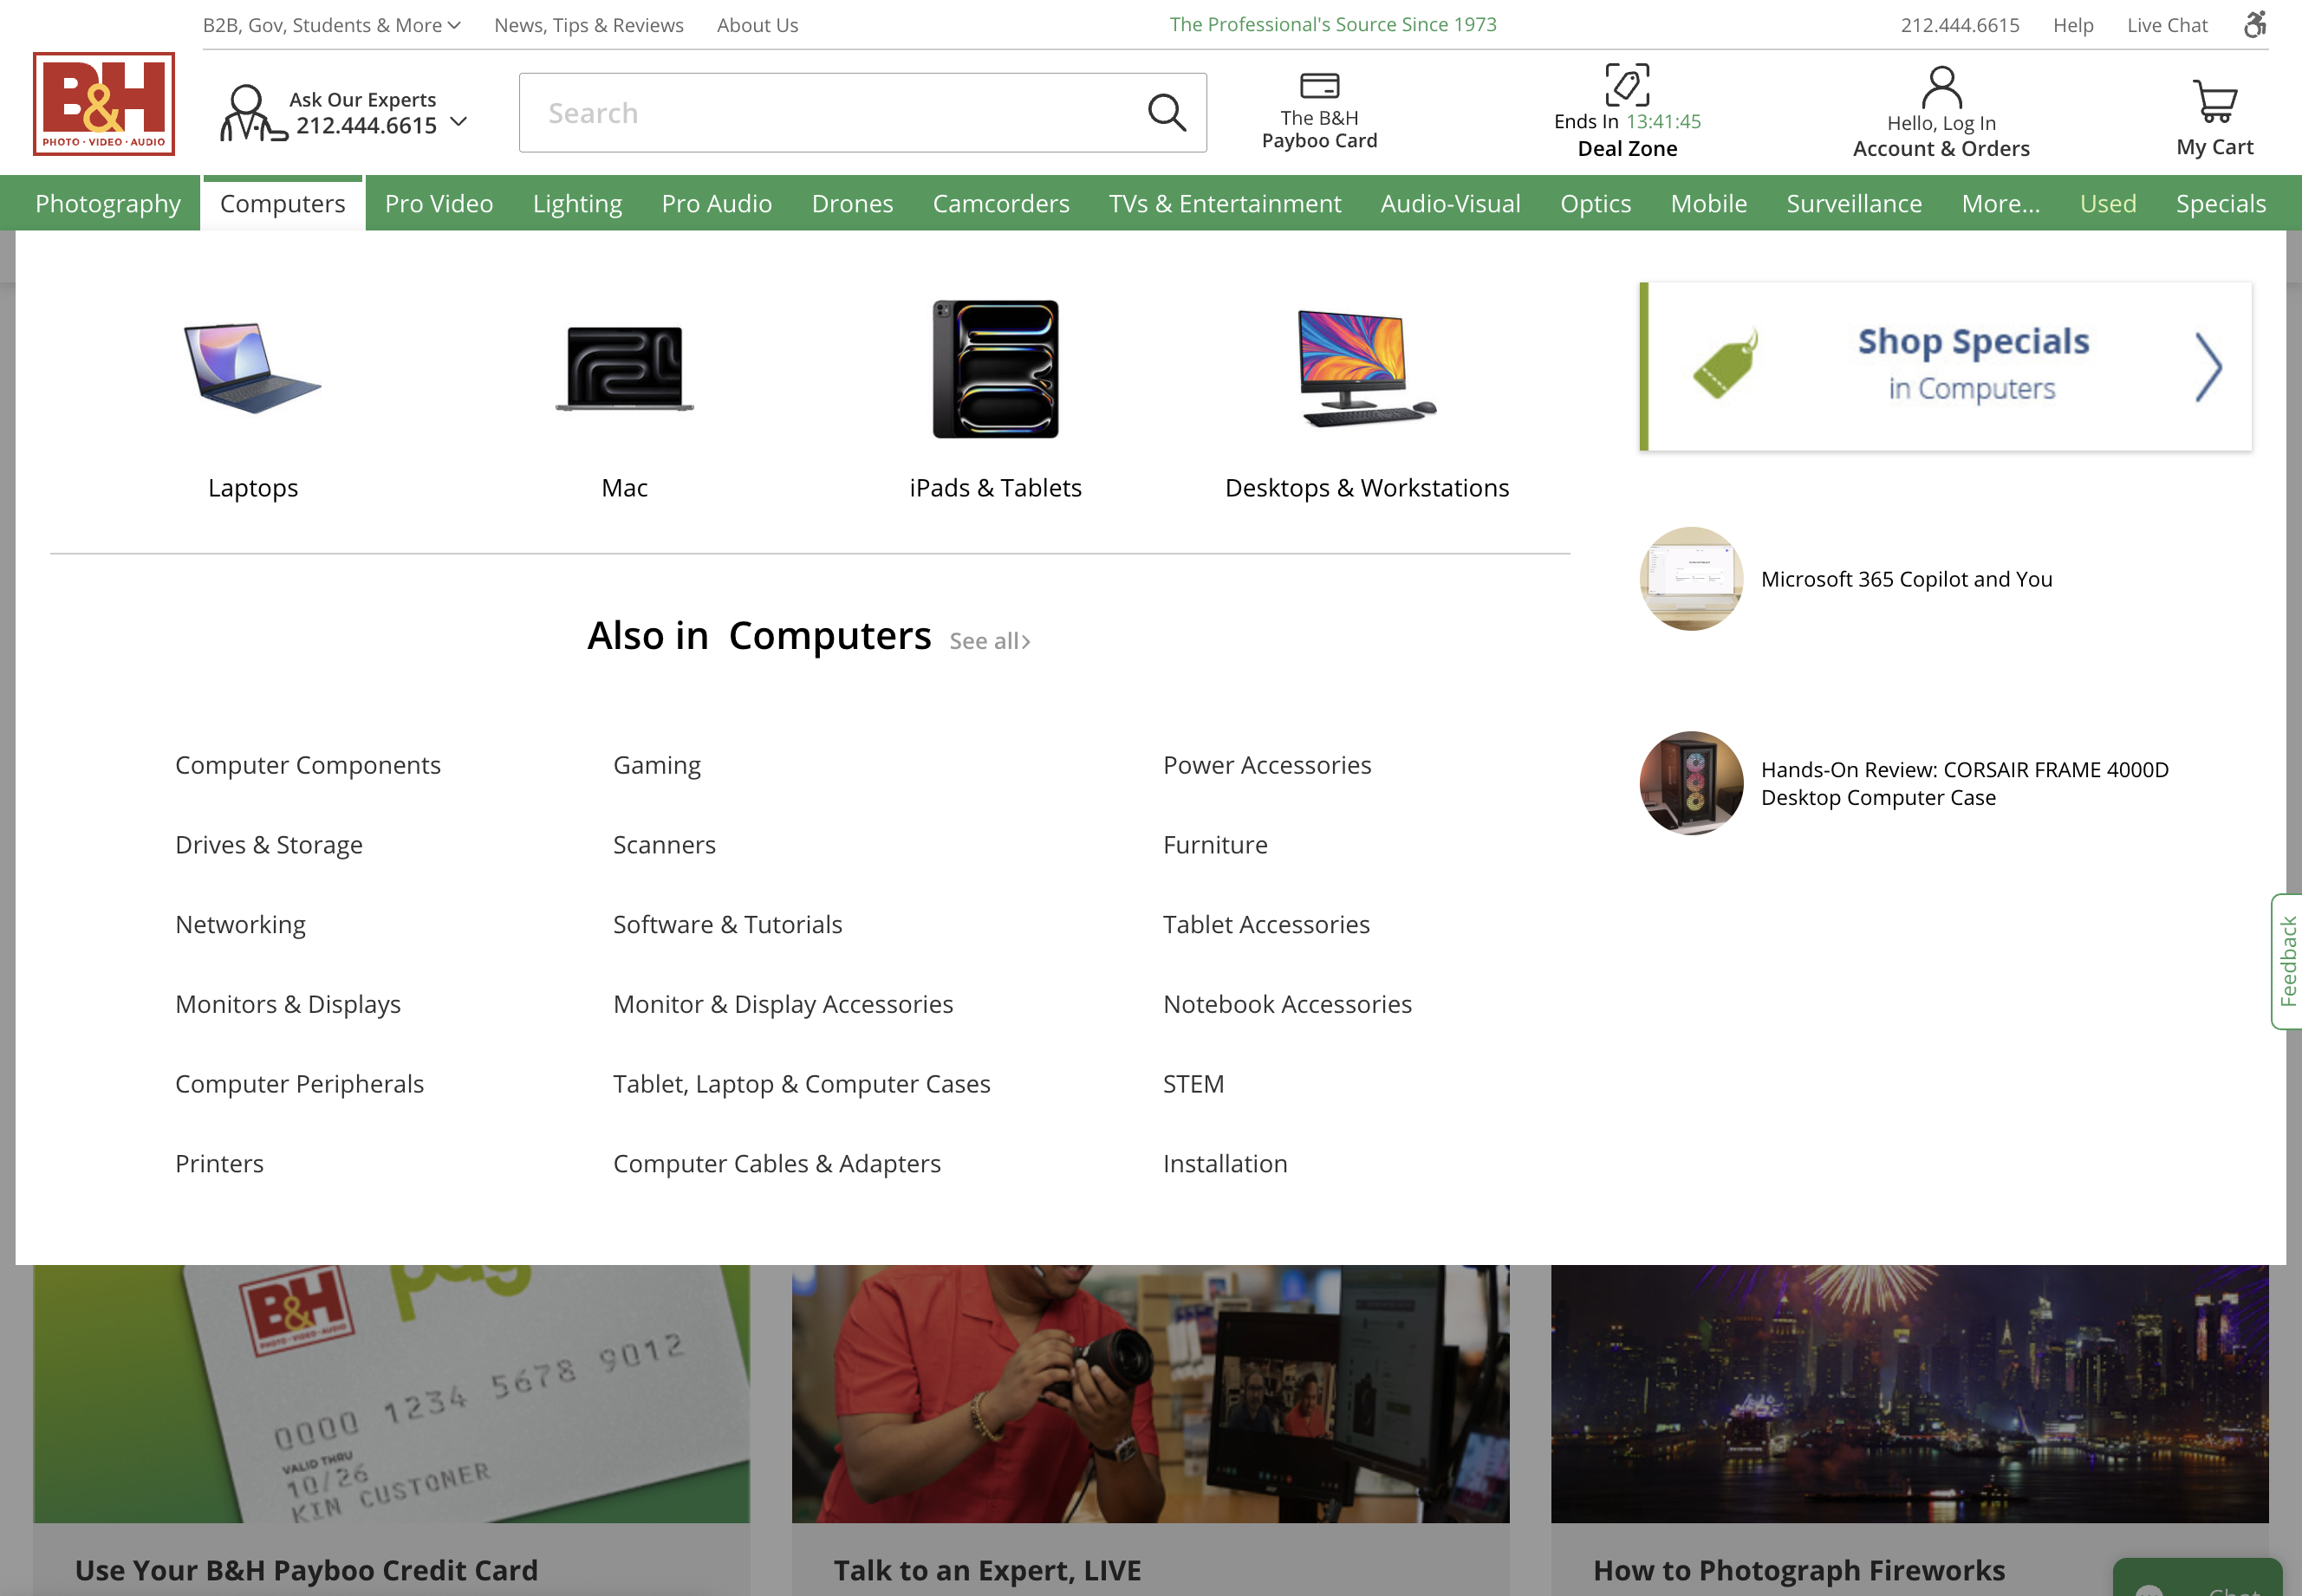Screen dimensions: 2302x1596
Task: Click the Deal Zone ticket icon
Action: pyautogui.click(x=1625, y=86)
